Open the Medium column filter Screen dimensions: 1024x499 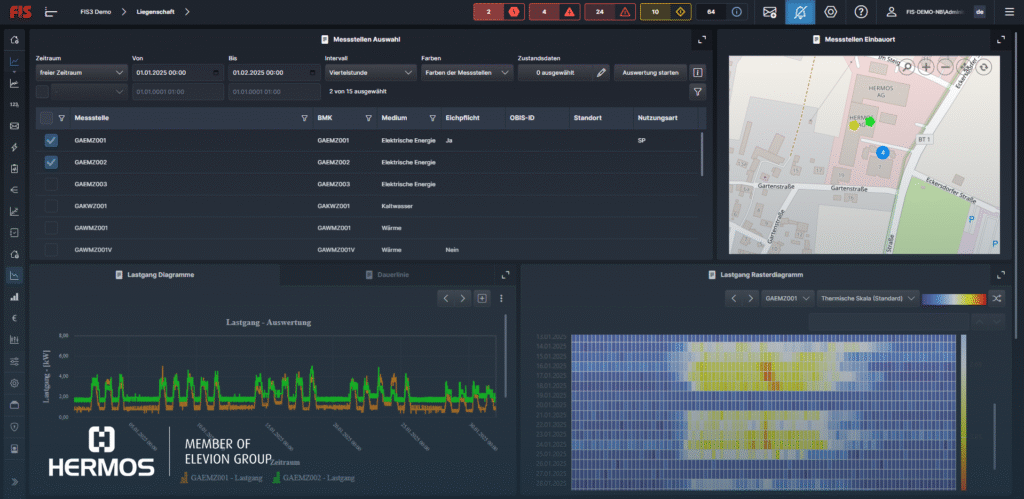[432, 118]
